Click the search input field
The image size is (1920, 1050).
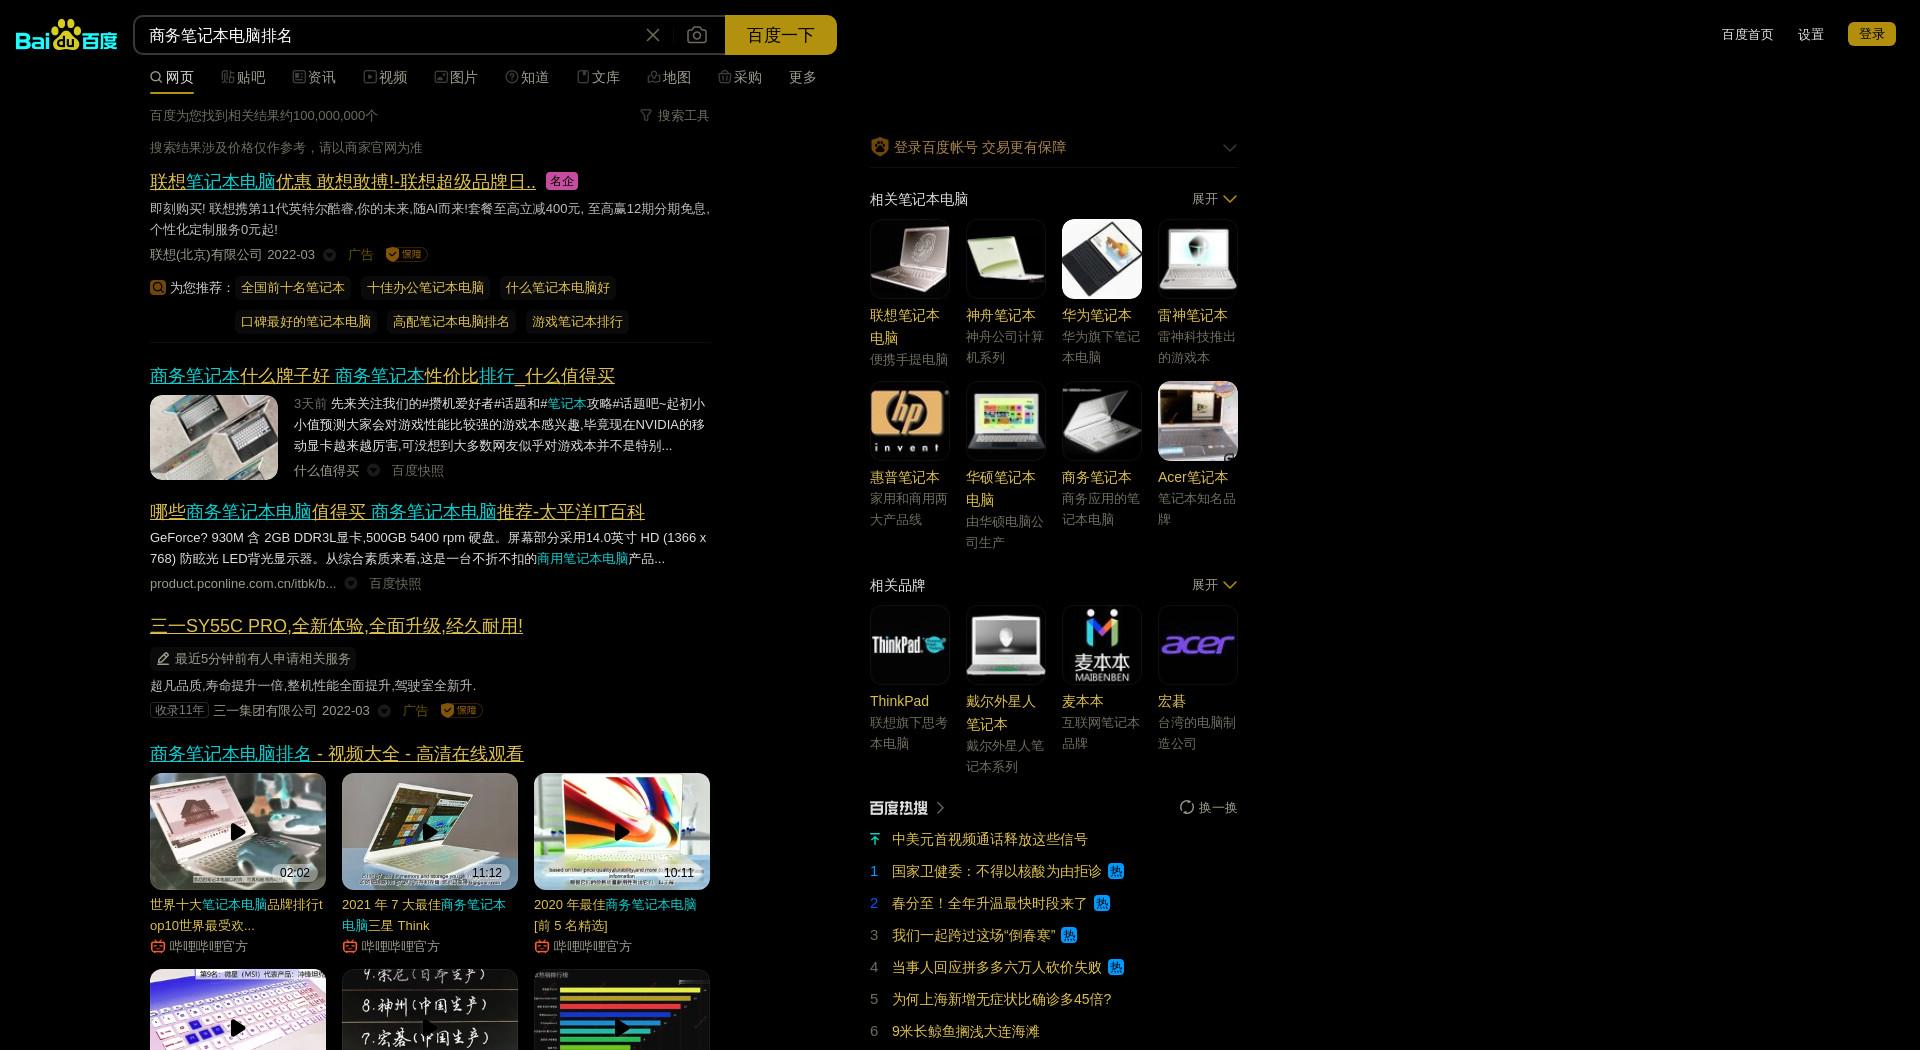tap(390, 35)
